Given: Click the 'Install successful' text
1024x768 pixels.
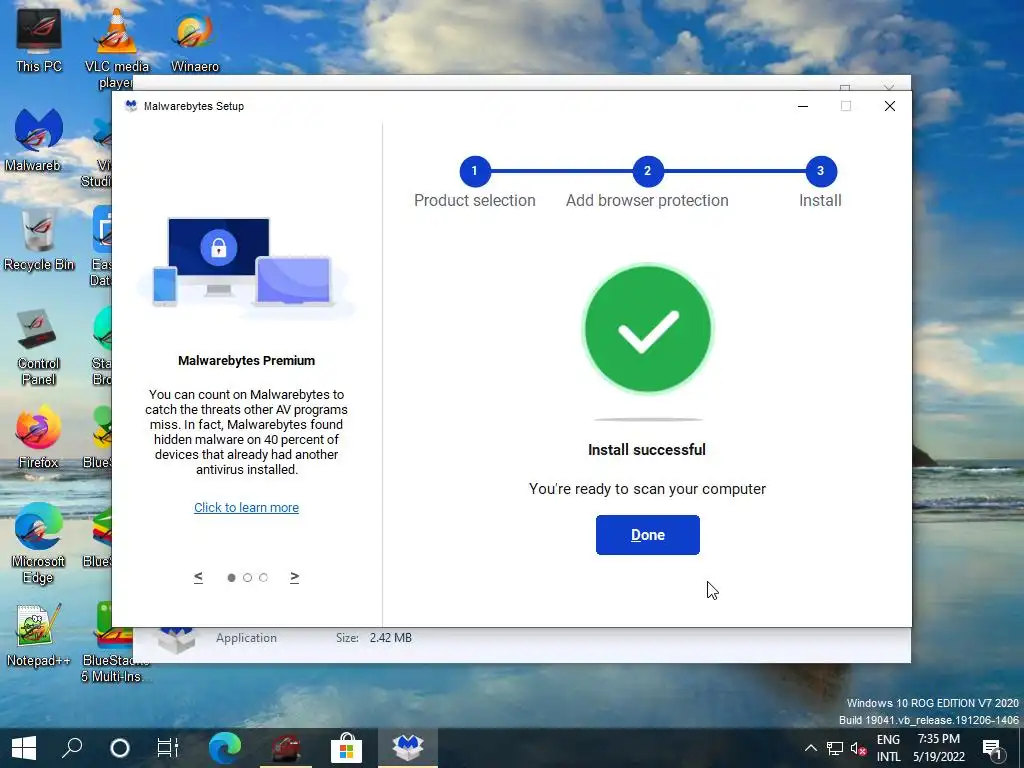Looking at the screenshot, I should (x=647, y=450).
